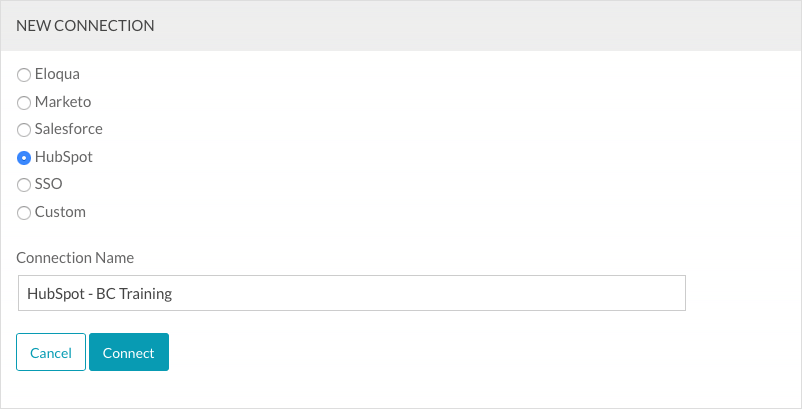Click the "HubSpot - BC Training" entered text
Image resolution: width=802 pixels, height=409 pixels.
(x=99, y=294)
